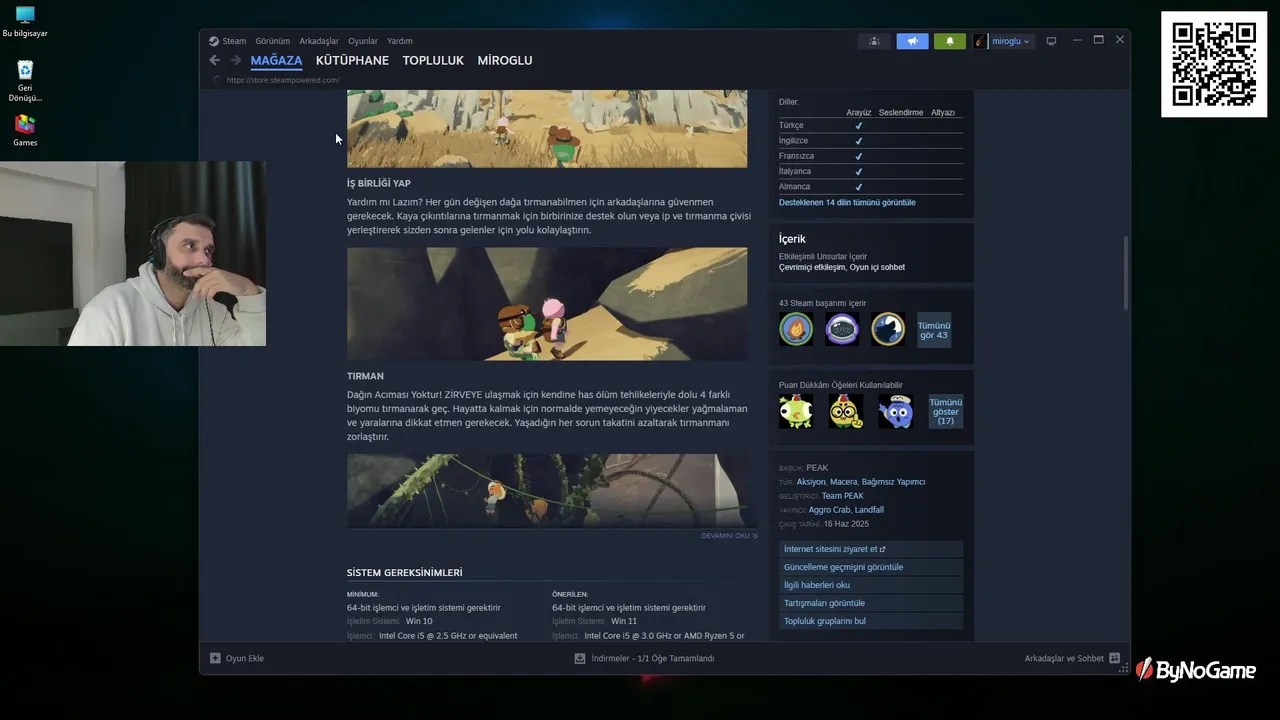Open the green notifications bell

click(950, 41)
